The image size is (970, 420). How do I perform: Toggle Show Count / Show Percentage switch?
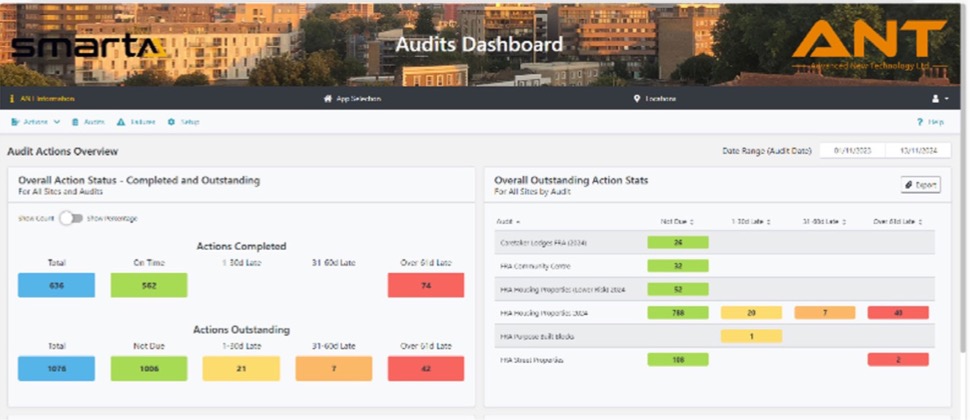[x=70, y=217]
